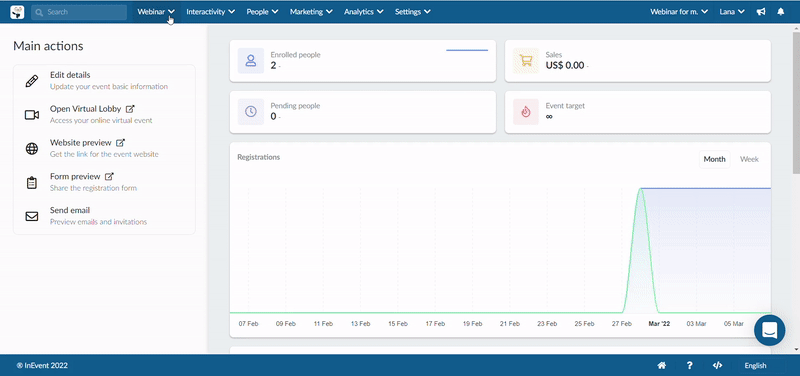Click the globe Website preview icon
The width and height of the screenshot is (800, 376).
click(32, 148)
